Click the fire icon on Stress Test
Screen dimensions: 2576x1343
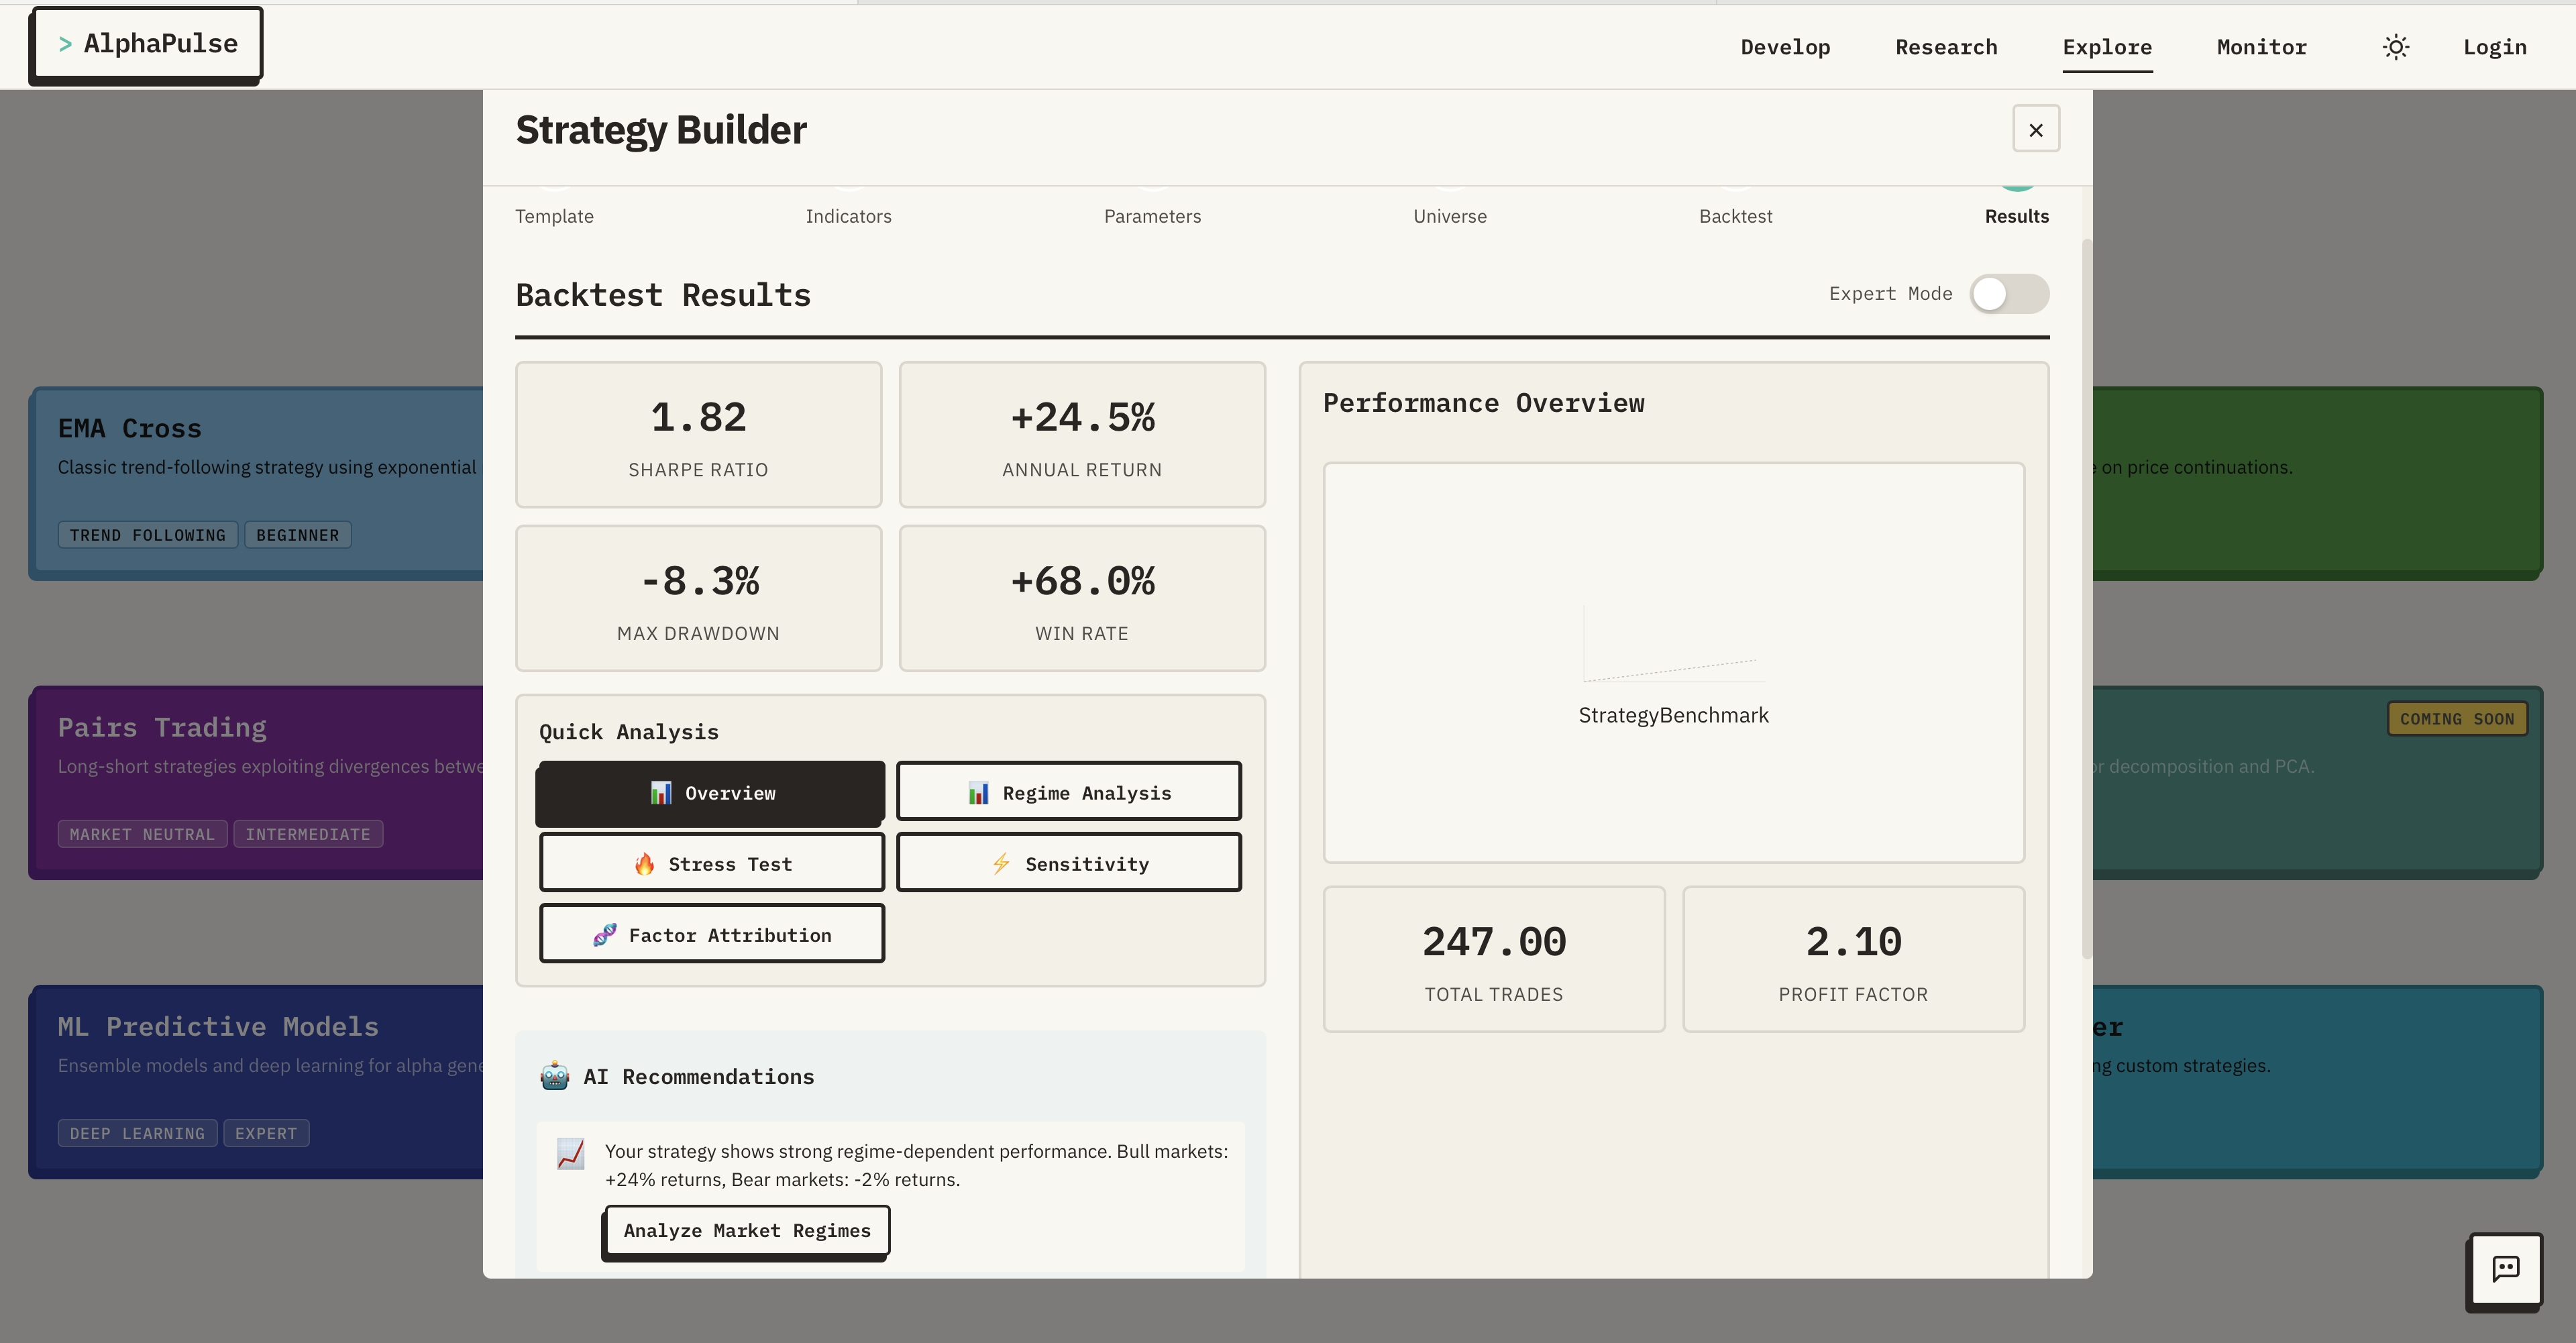[644, 864]
